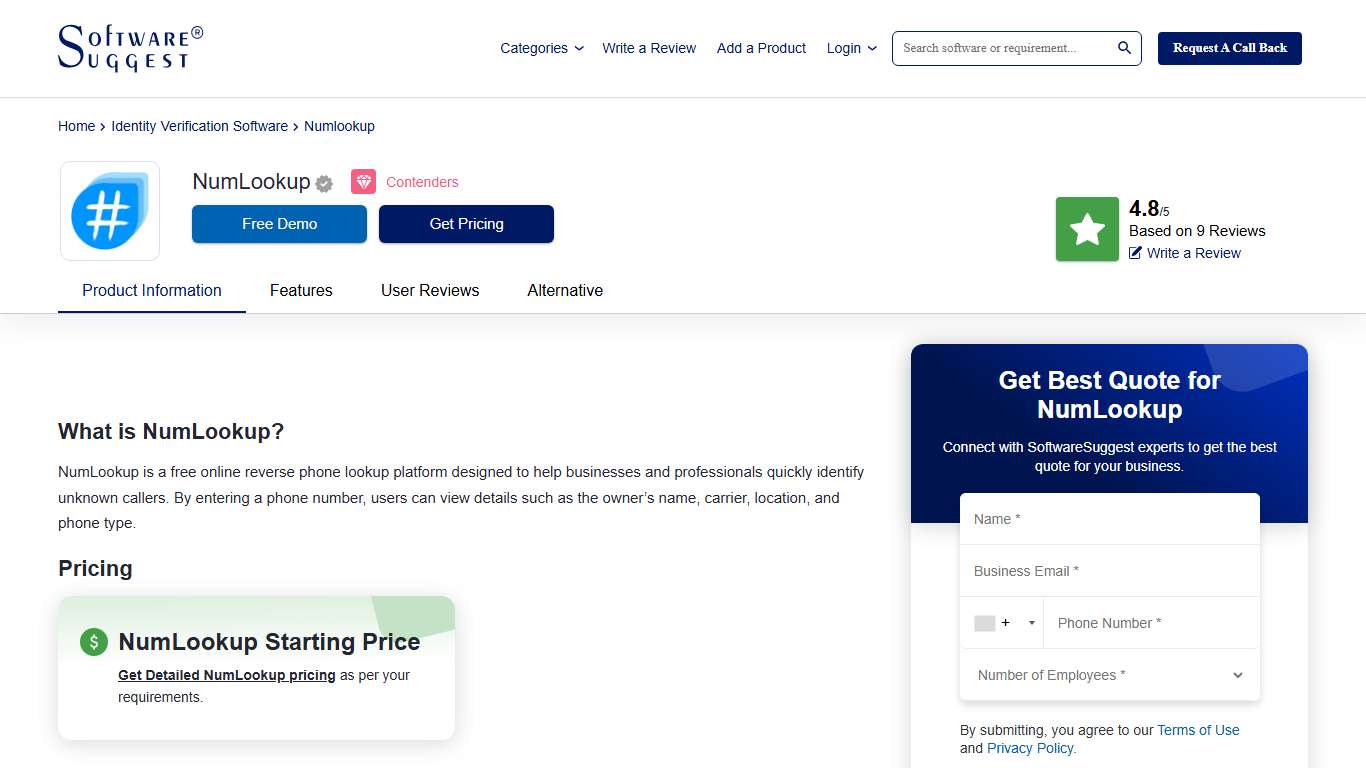Click the Free Demo button

(x=279, y=224)
